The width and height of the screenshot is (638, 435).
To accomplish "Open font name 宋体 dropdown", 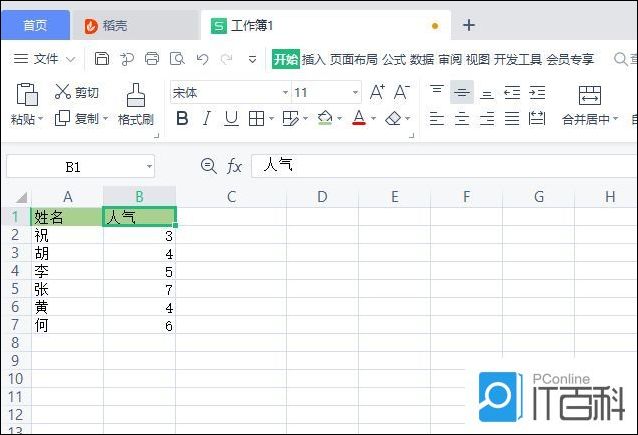I will tap(285, 92).
